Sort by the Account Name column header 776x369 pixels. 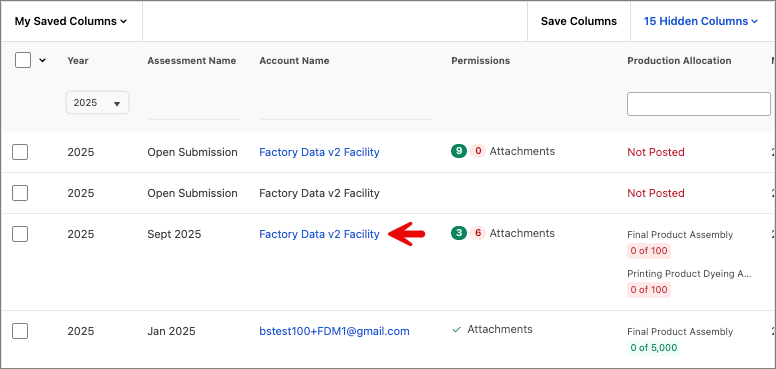[x=294, y=61]
